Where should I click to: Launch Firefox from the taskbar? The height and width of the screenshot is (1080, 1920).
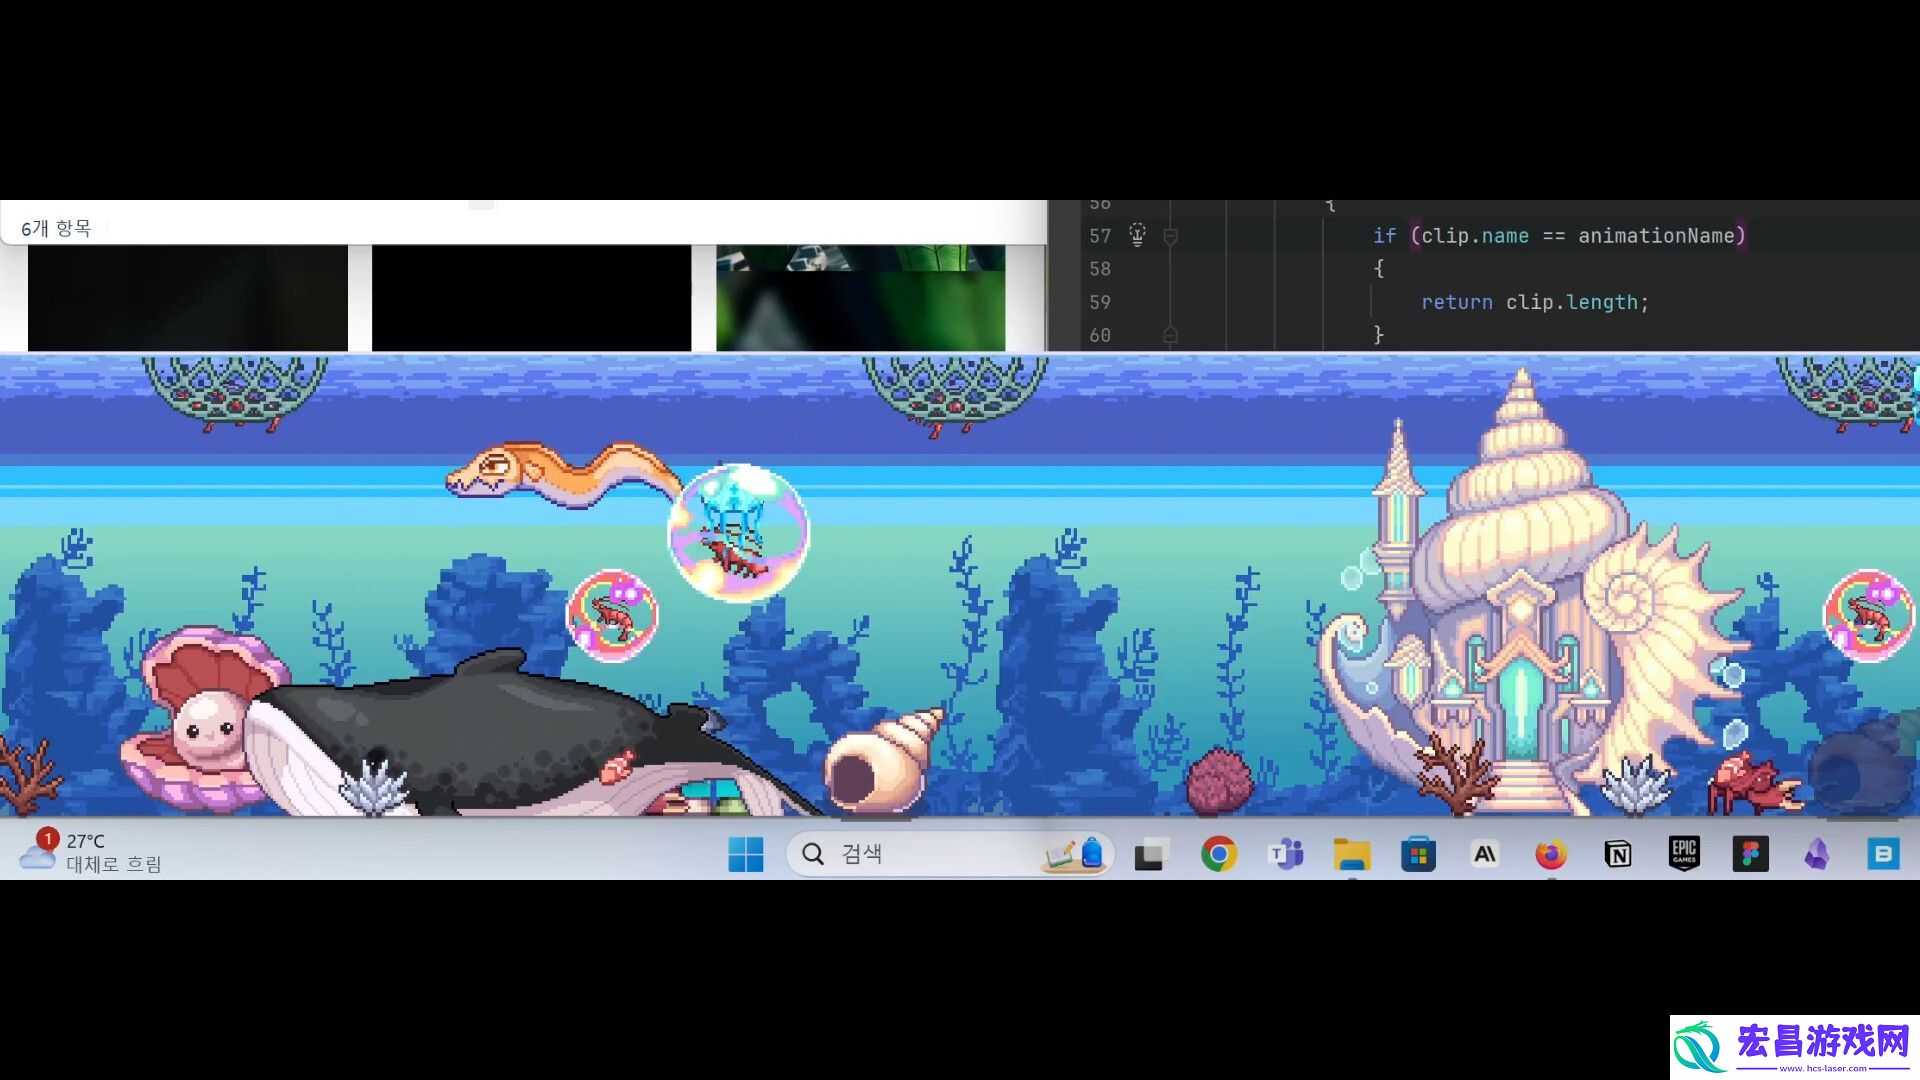point(1551,854)
